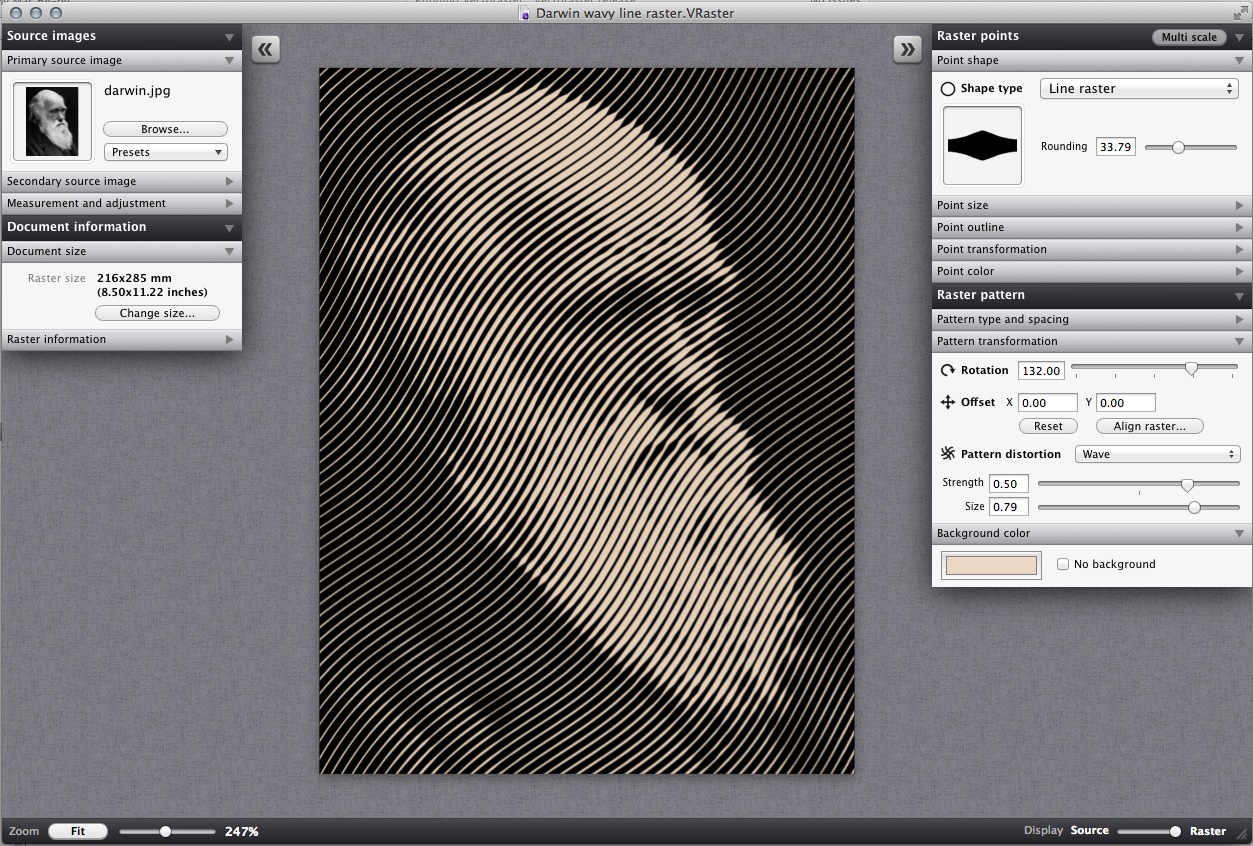1253x846 pixels.
Task: Toggle the Multi scale button
Action: [x=1189, y=37]
